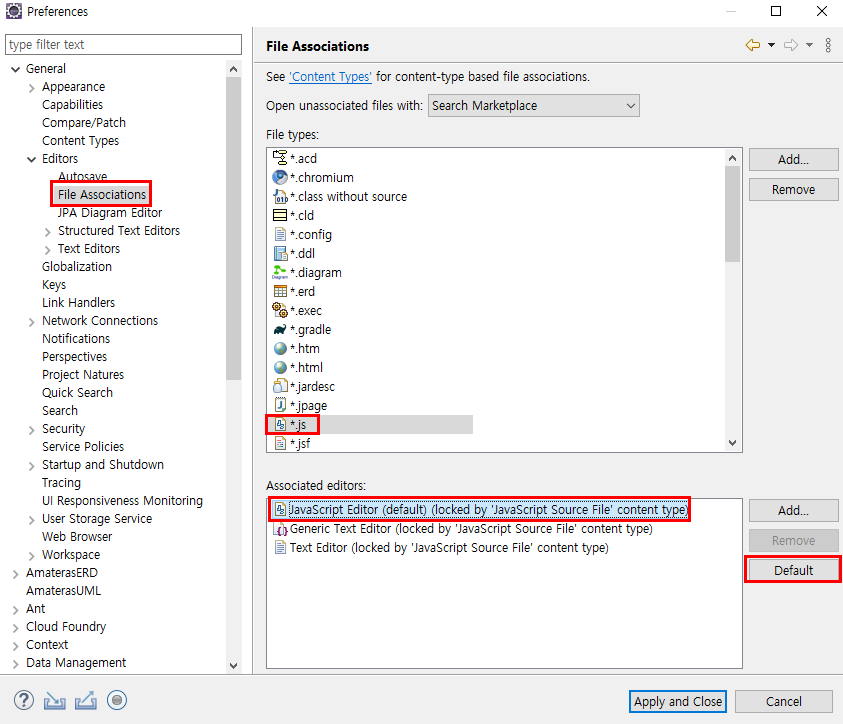Expand the Cloud Foundry node
The height and width of the screenshot is (724, 843).
(x=16, y=627)
